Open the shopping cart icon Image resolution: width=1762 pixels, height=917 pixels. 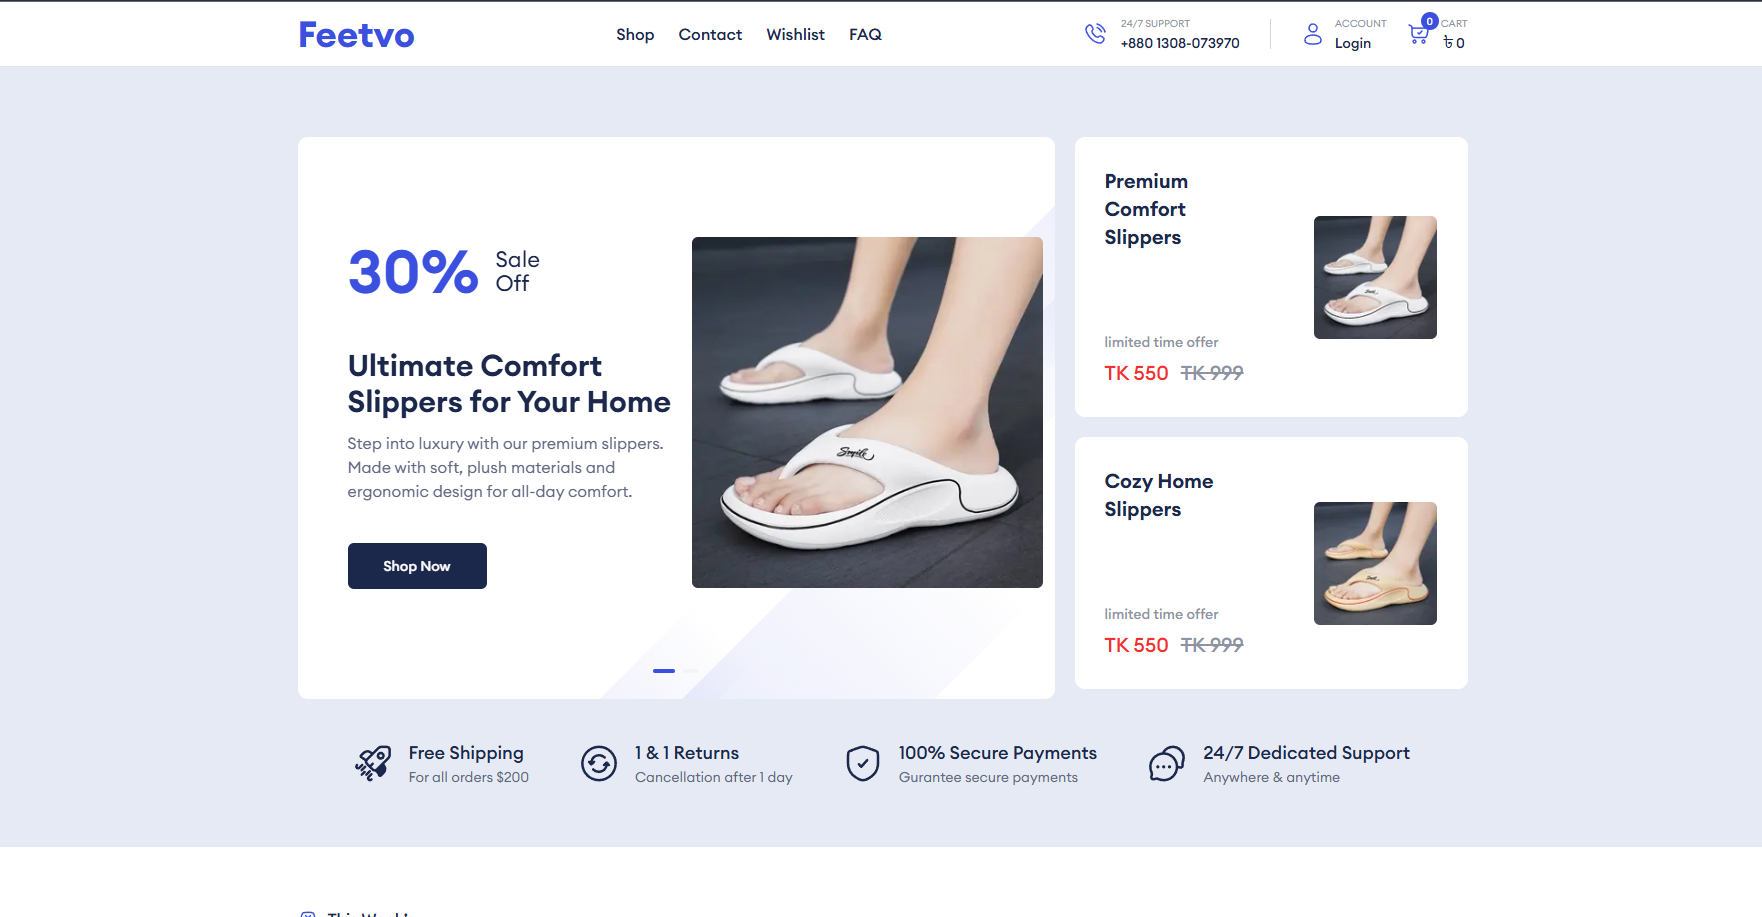1418,35
